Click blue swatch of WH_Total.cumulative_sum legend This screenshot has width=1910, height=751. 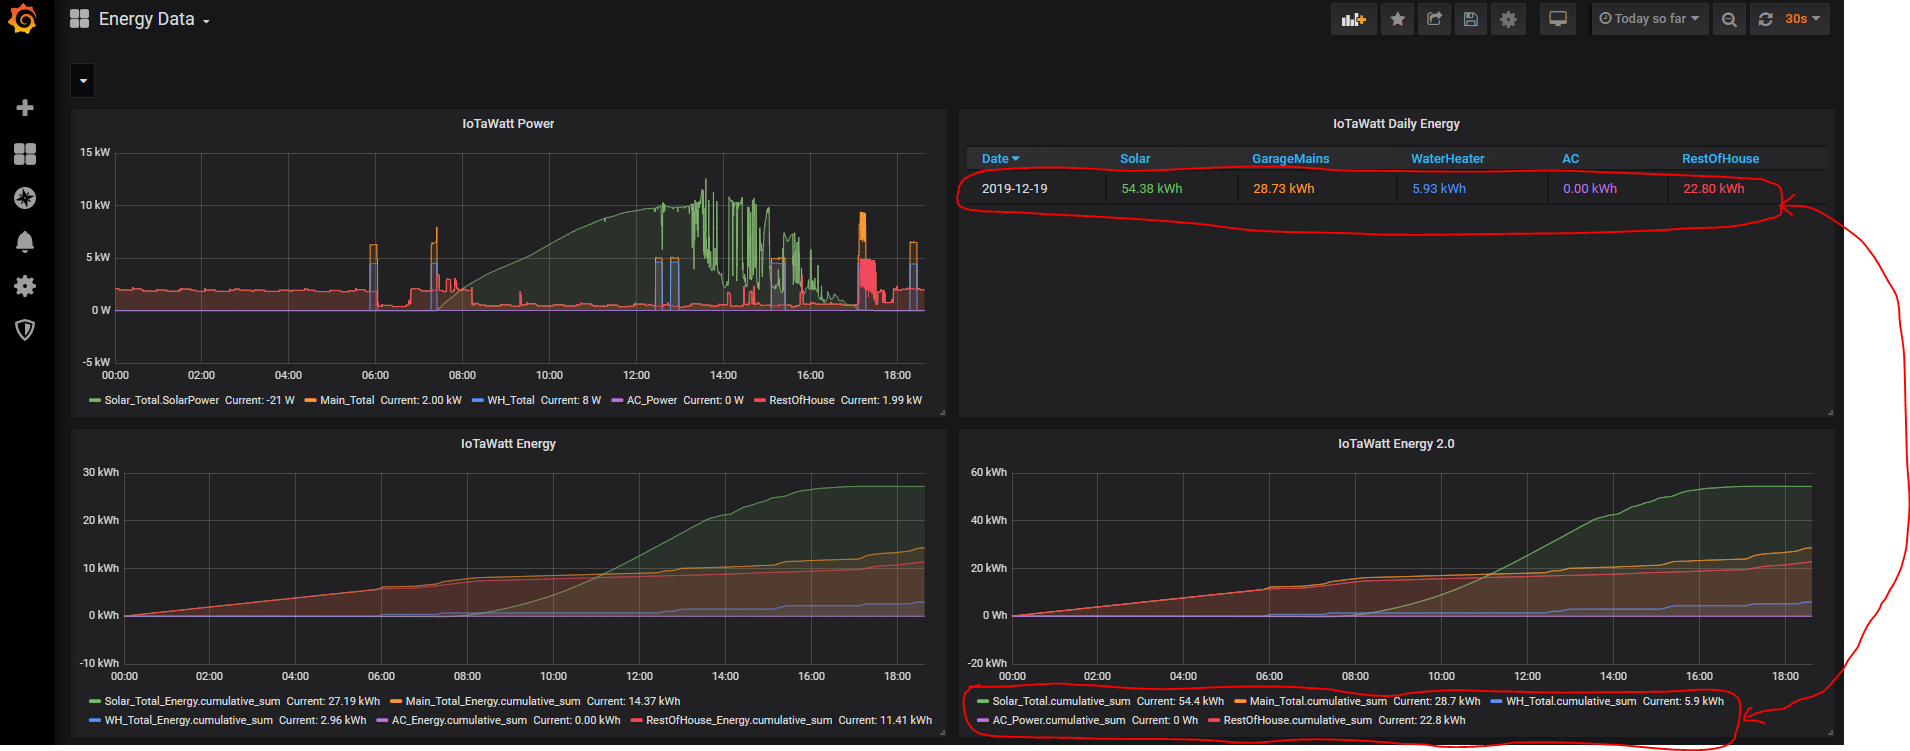(x=1496, y=702)
